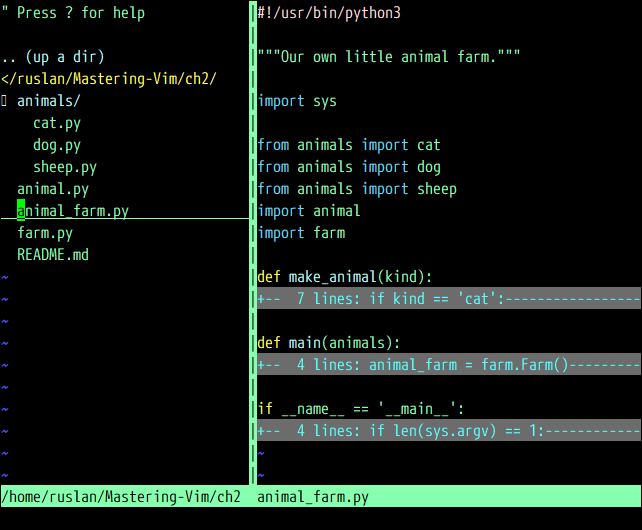
Task: Go up a directory
Action: click(52, 57)
